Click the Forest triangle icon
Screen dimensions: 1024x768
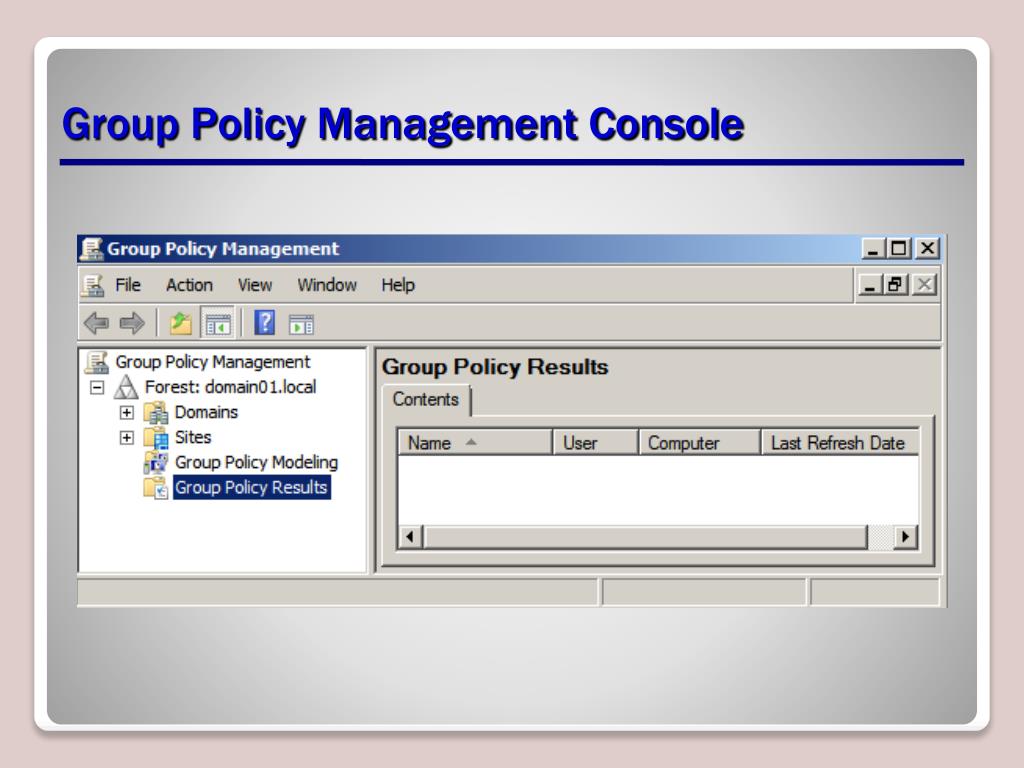click(126, 387)
